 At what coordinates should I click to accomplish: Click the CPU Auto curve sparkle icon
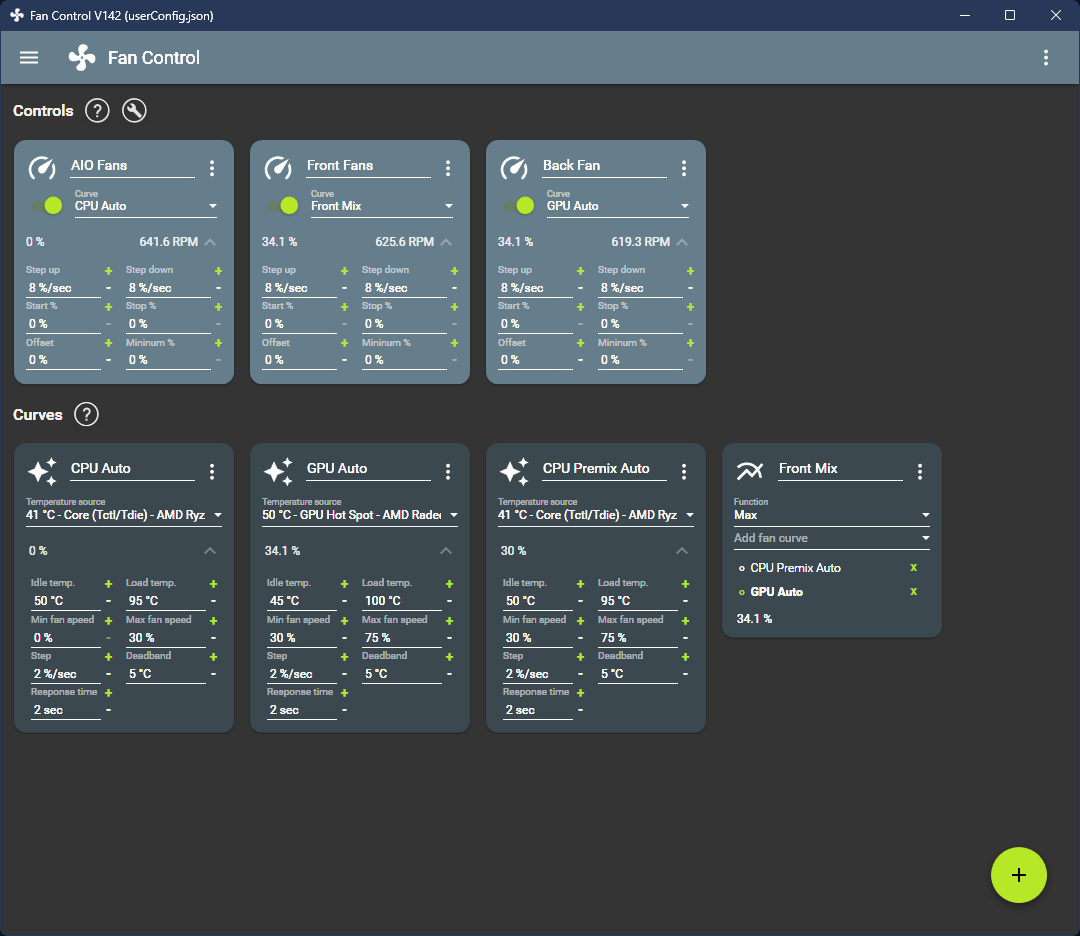(x=42, y=471)
